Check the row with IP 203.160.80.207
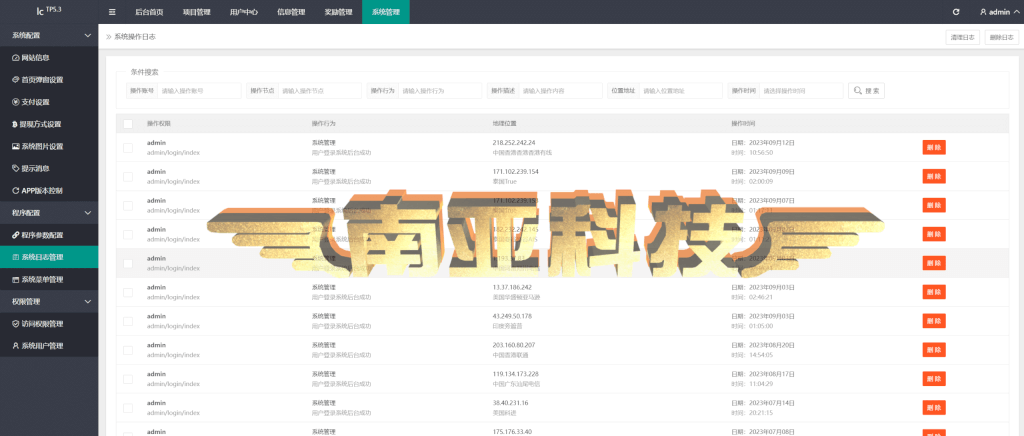Image resolution: width=1024 pixels, height=436 pixels. pos(127,350)
